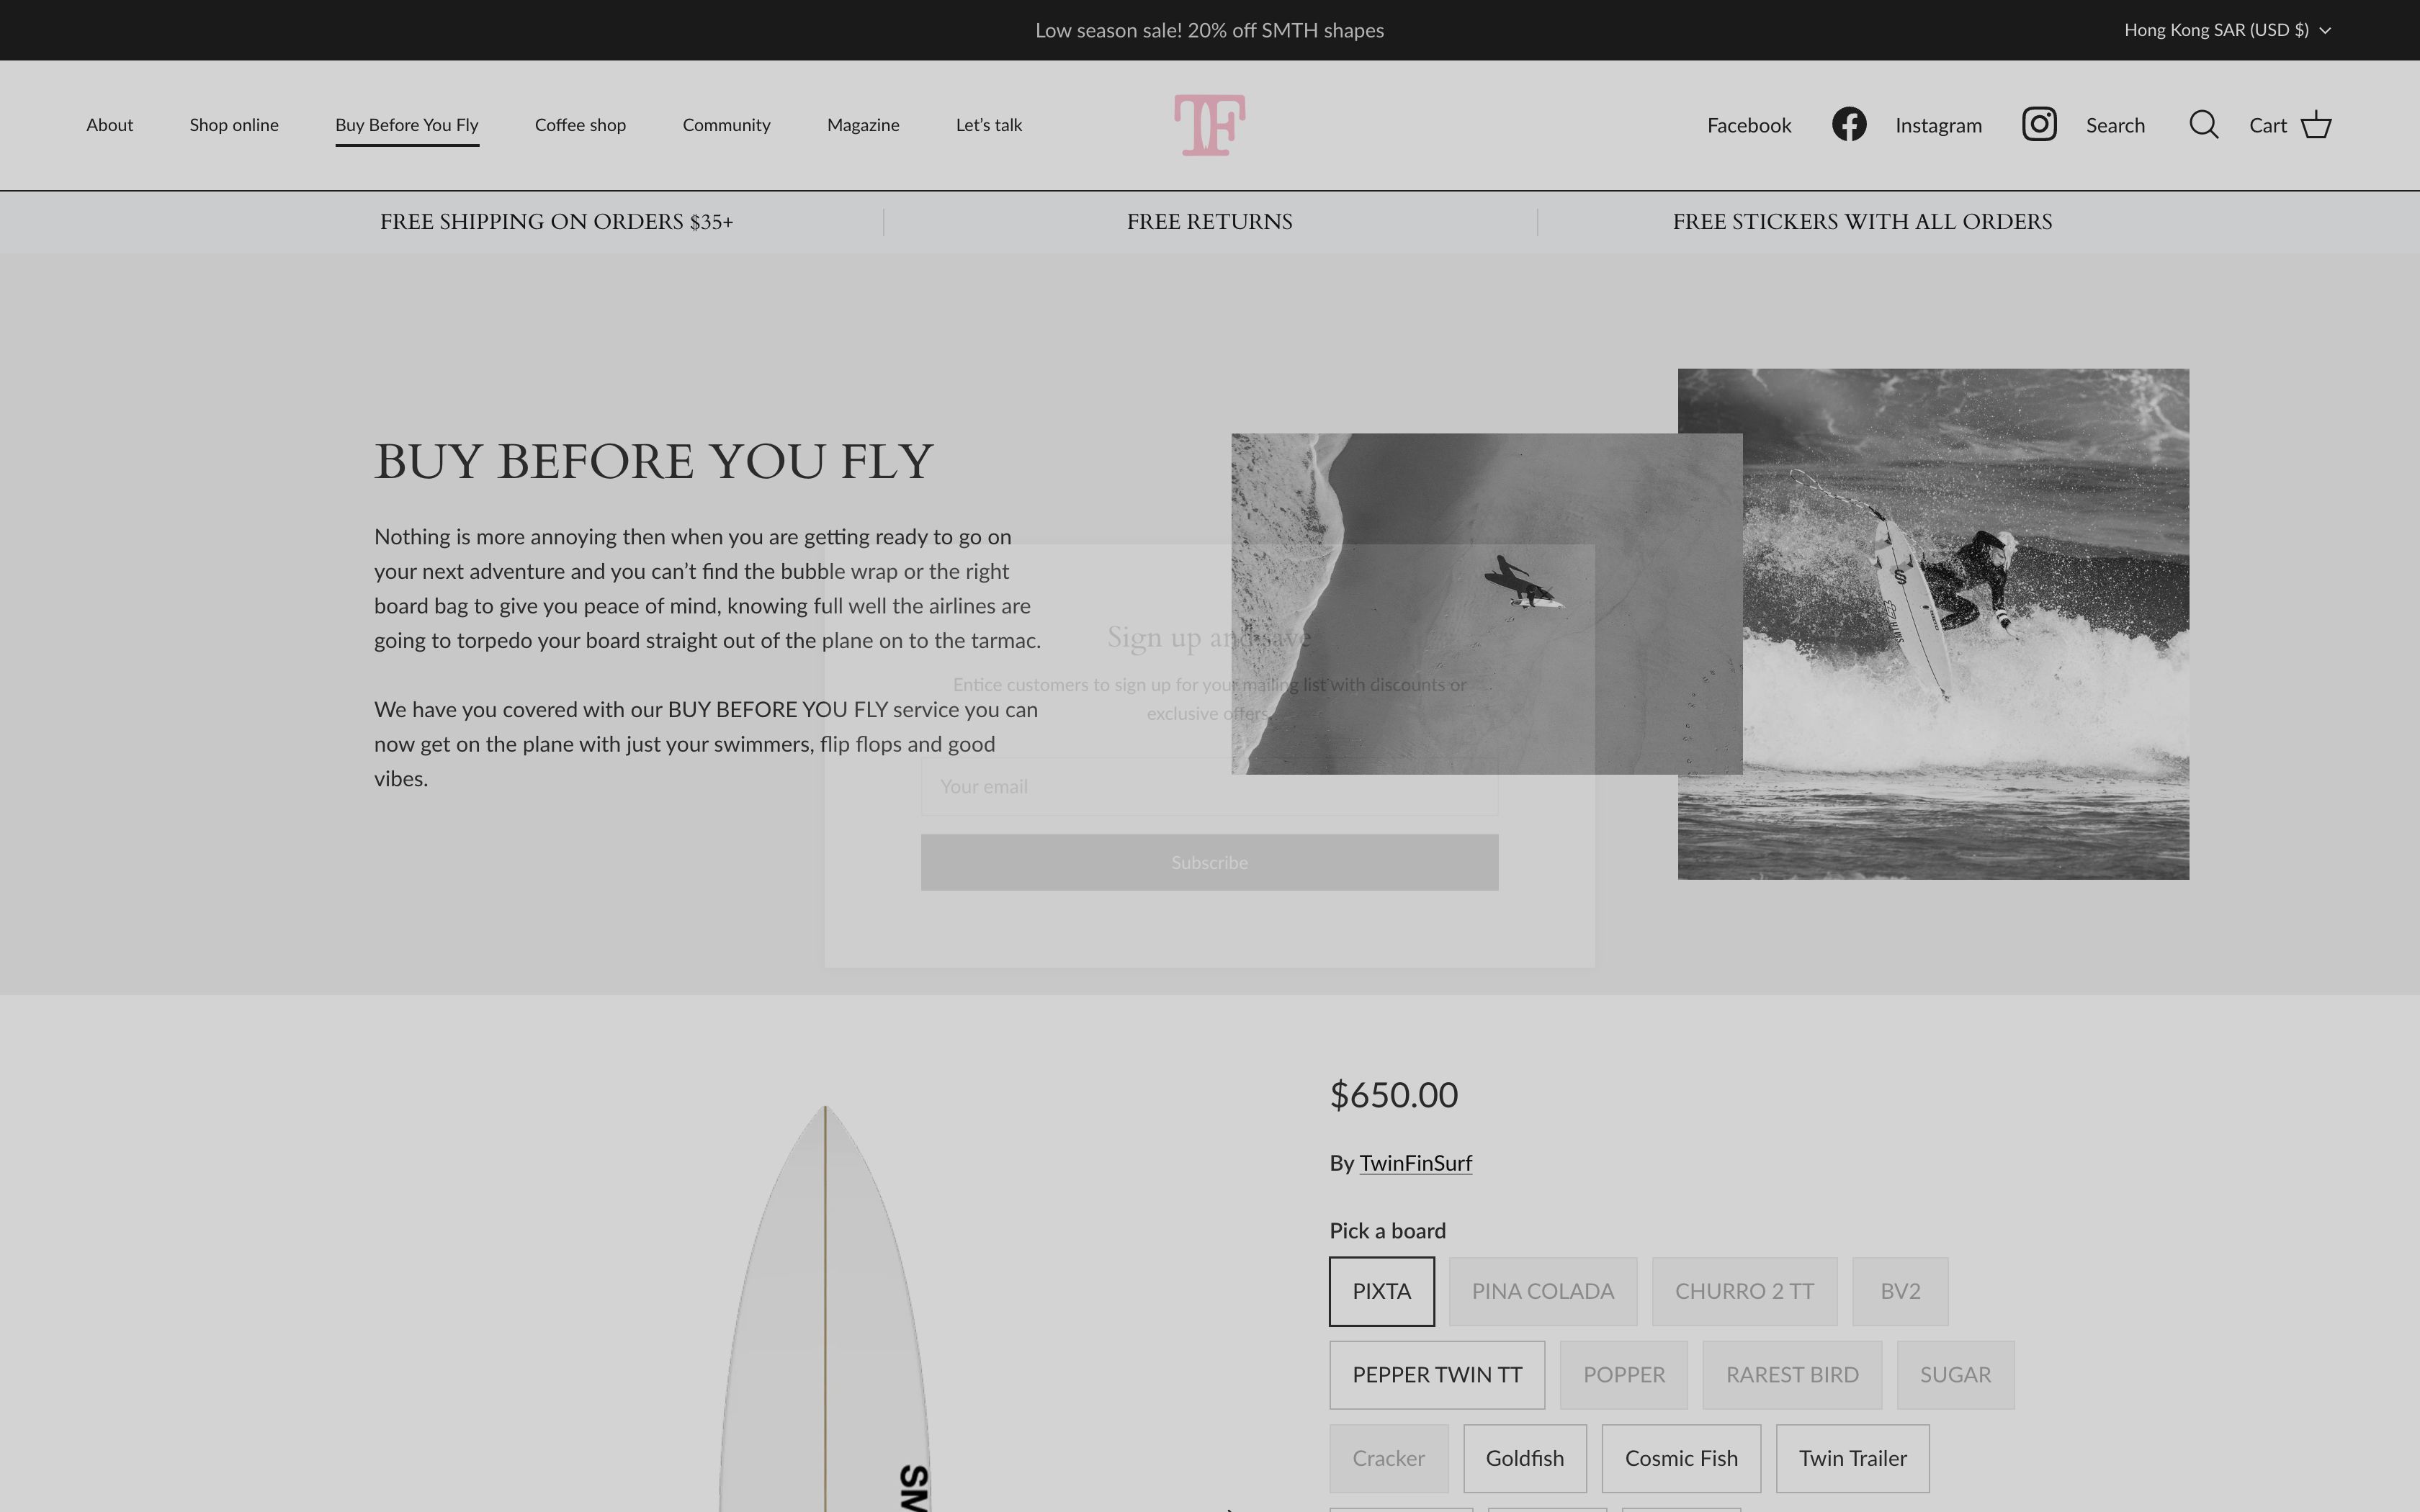Open Facebook via its circular icon
The width and height of the screenshot is (2420, 1512).
[x=1848, y=124]
